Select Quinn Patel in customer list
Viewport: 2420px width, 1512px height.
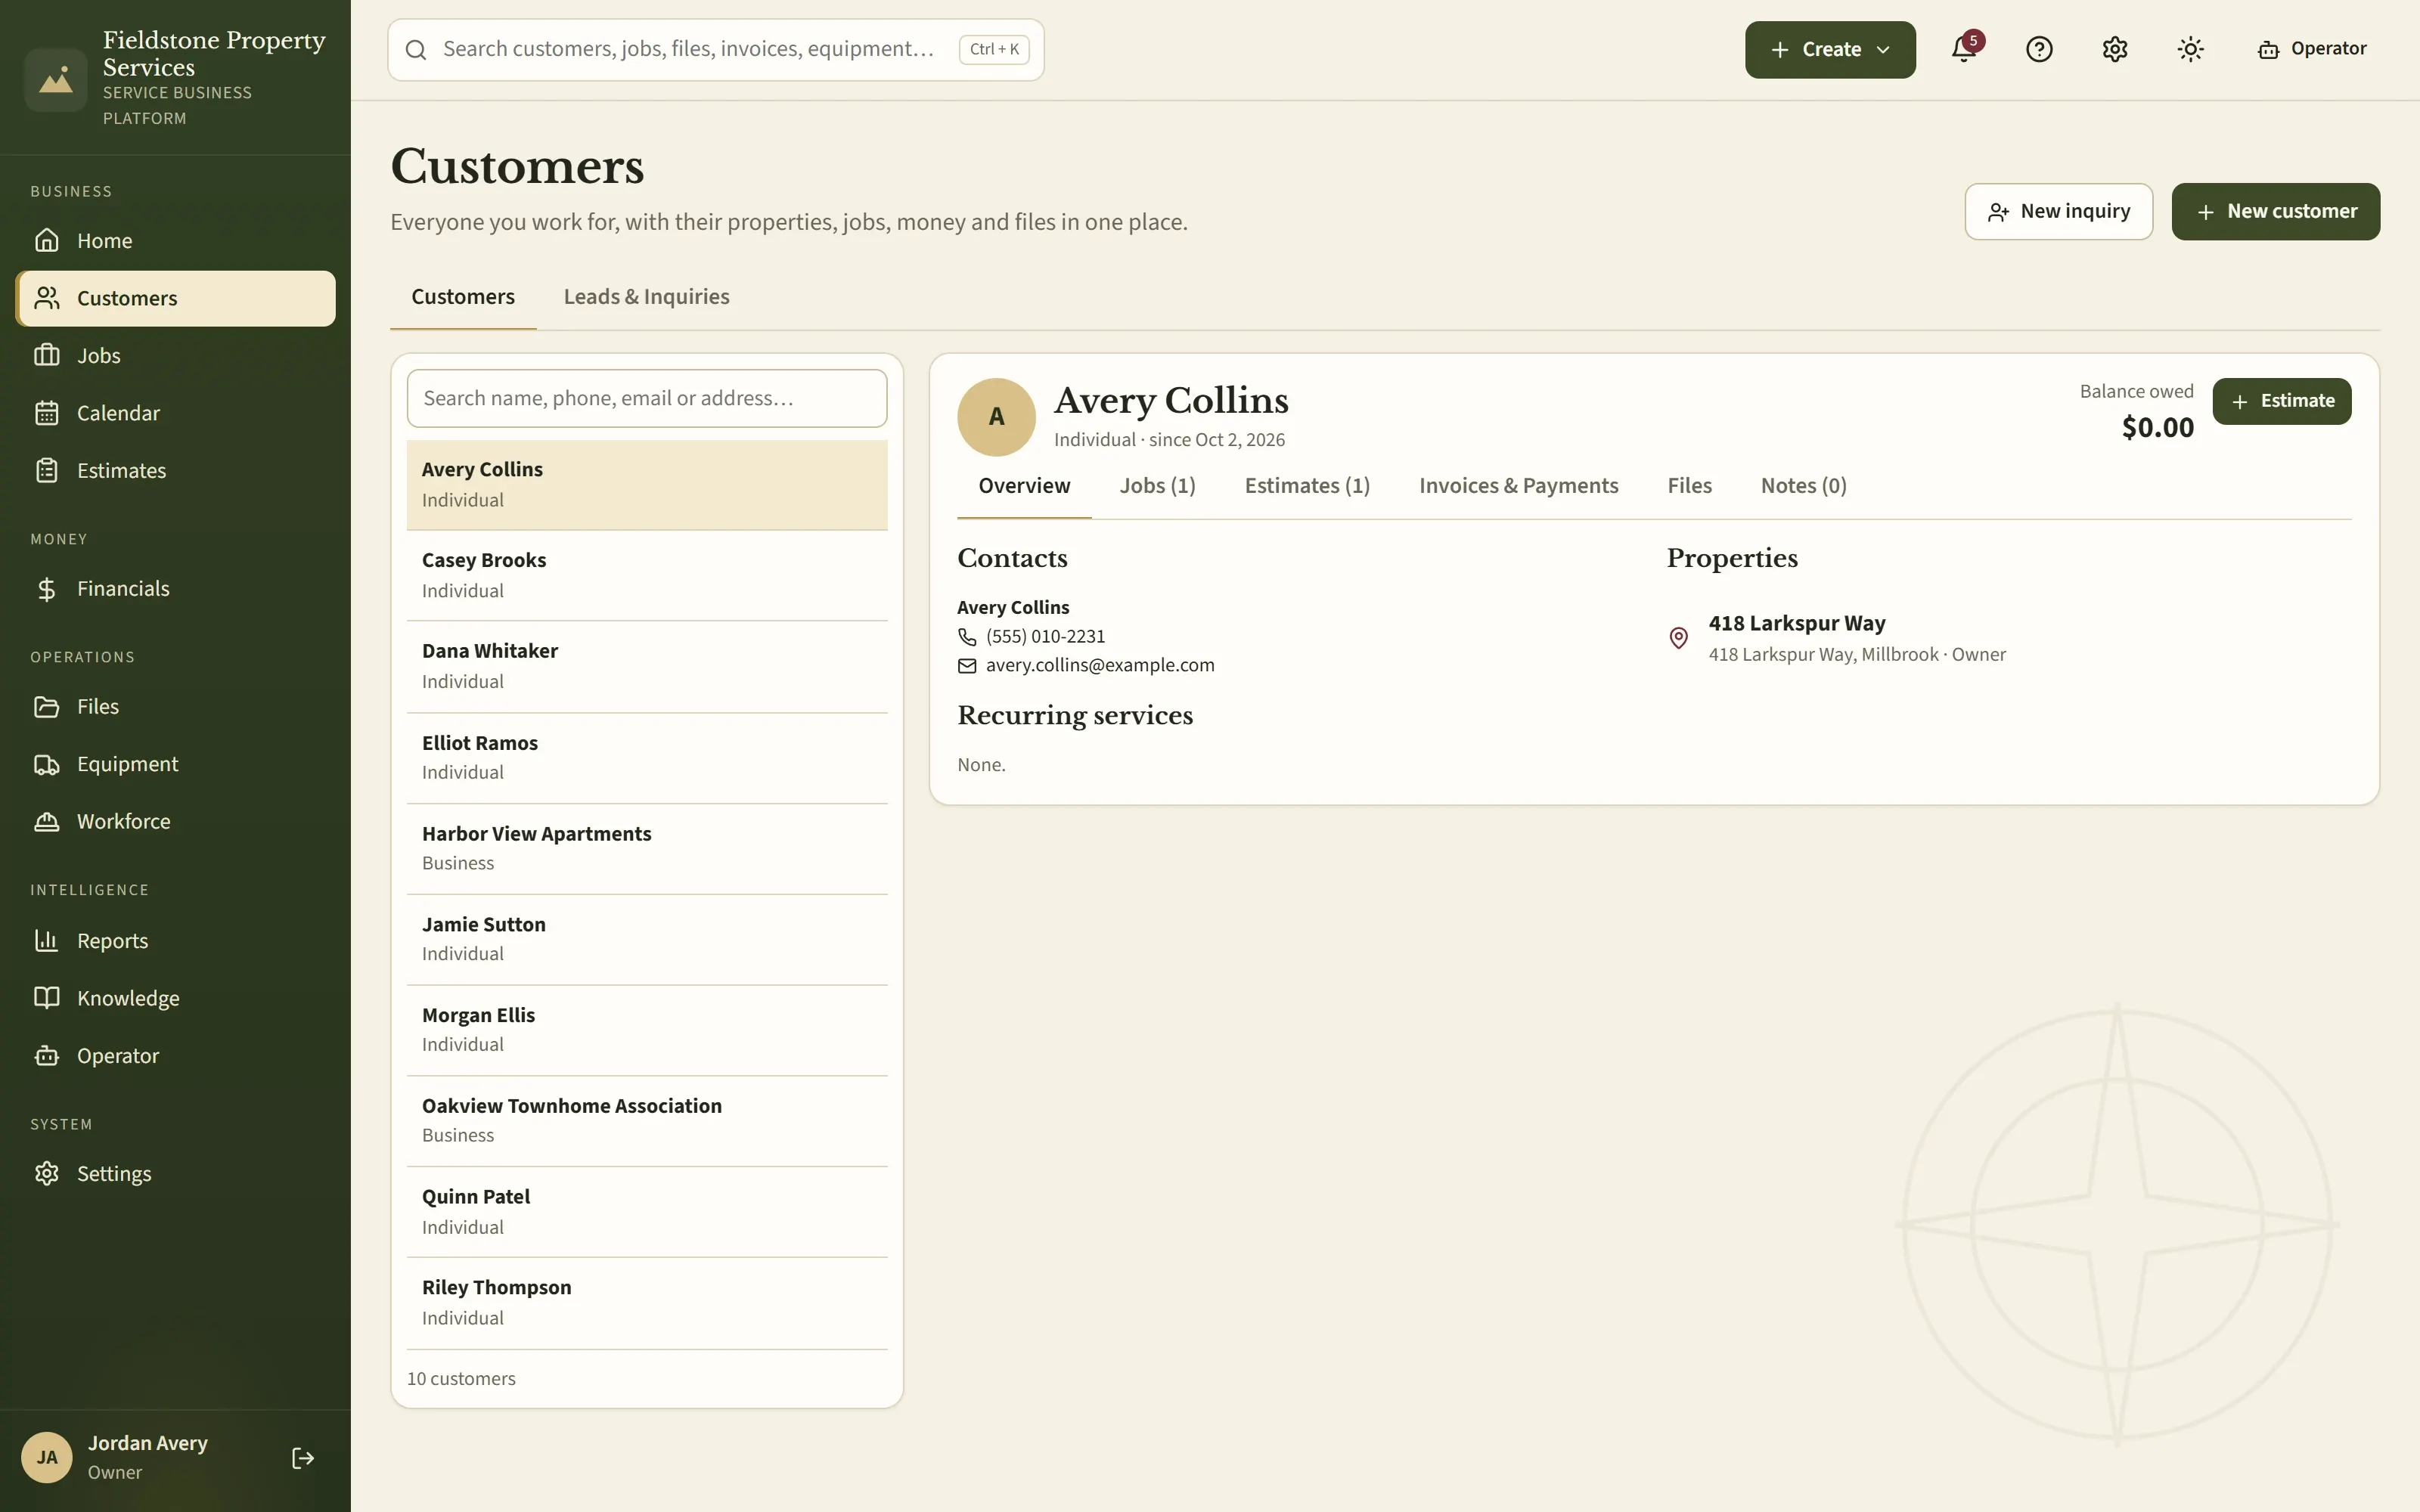point(646,1212)
